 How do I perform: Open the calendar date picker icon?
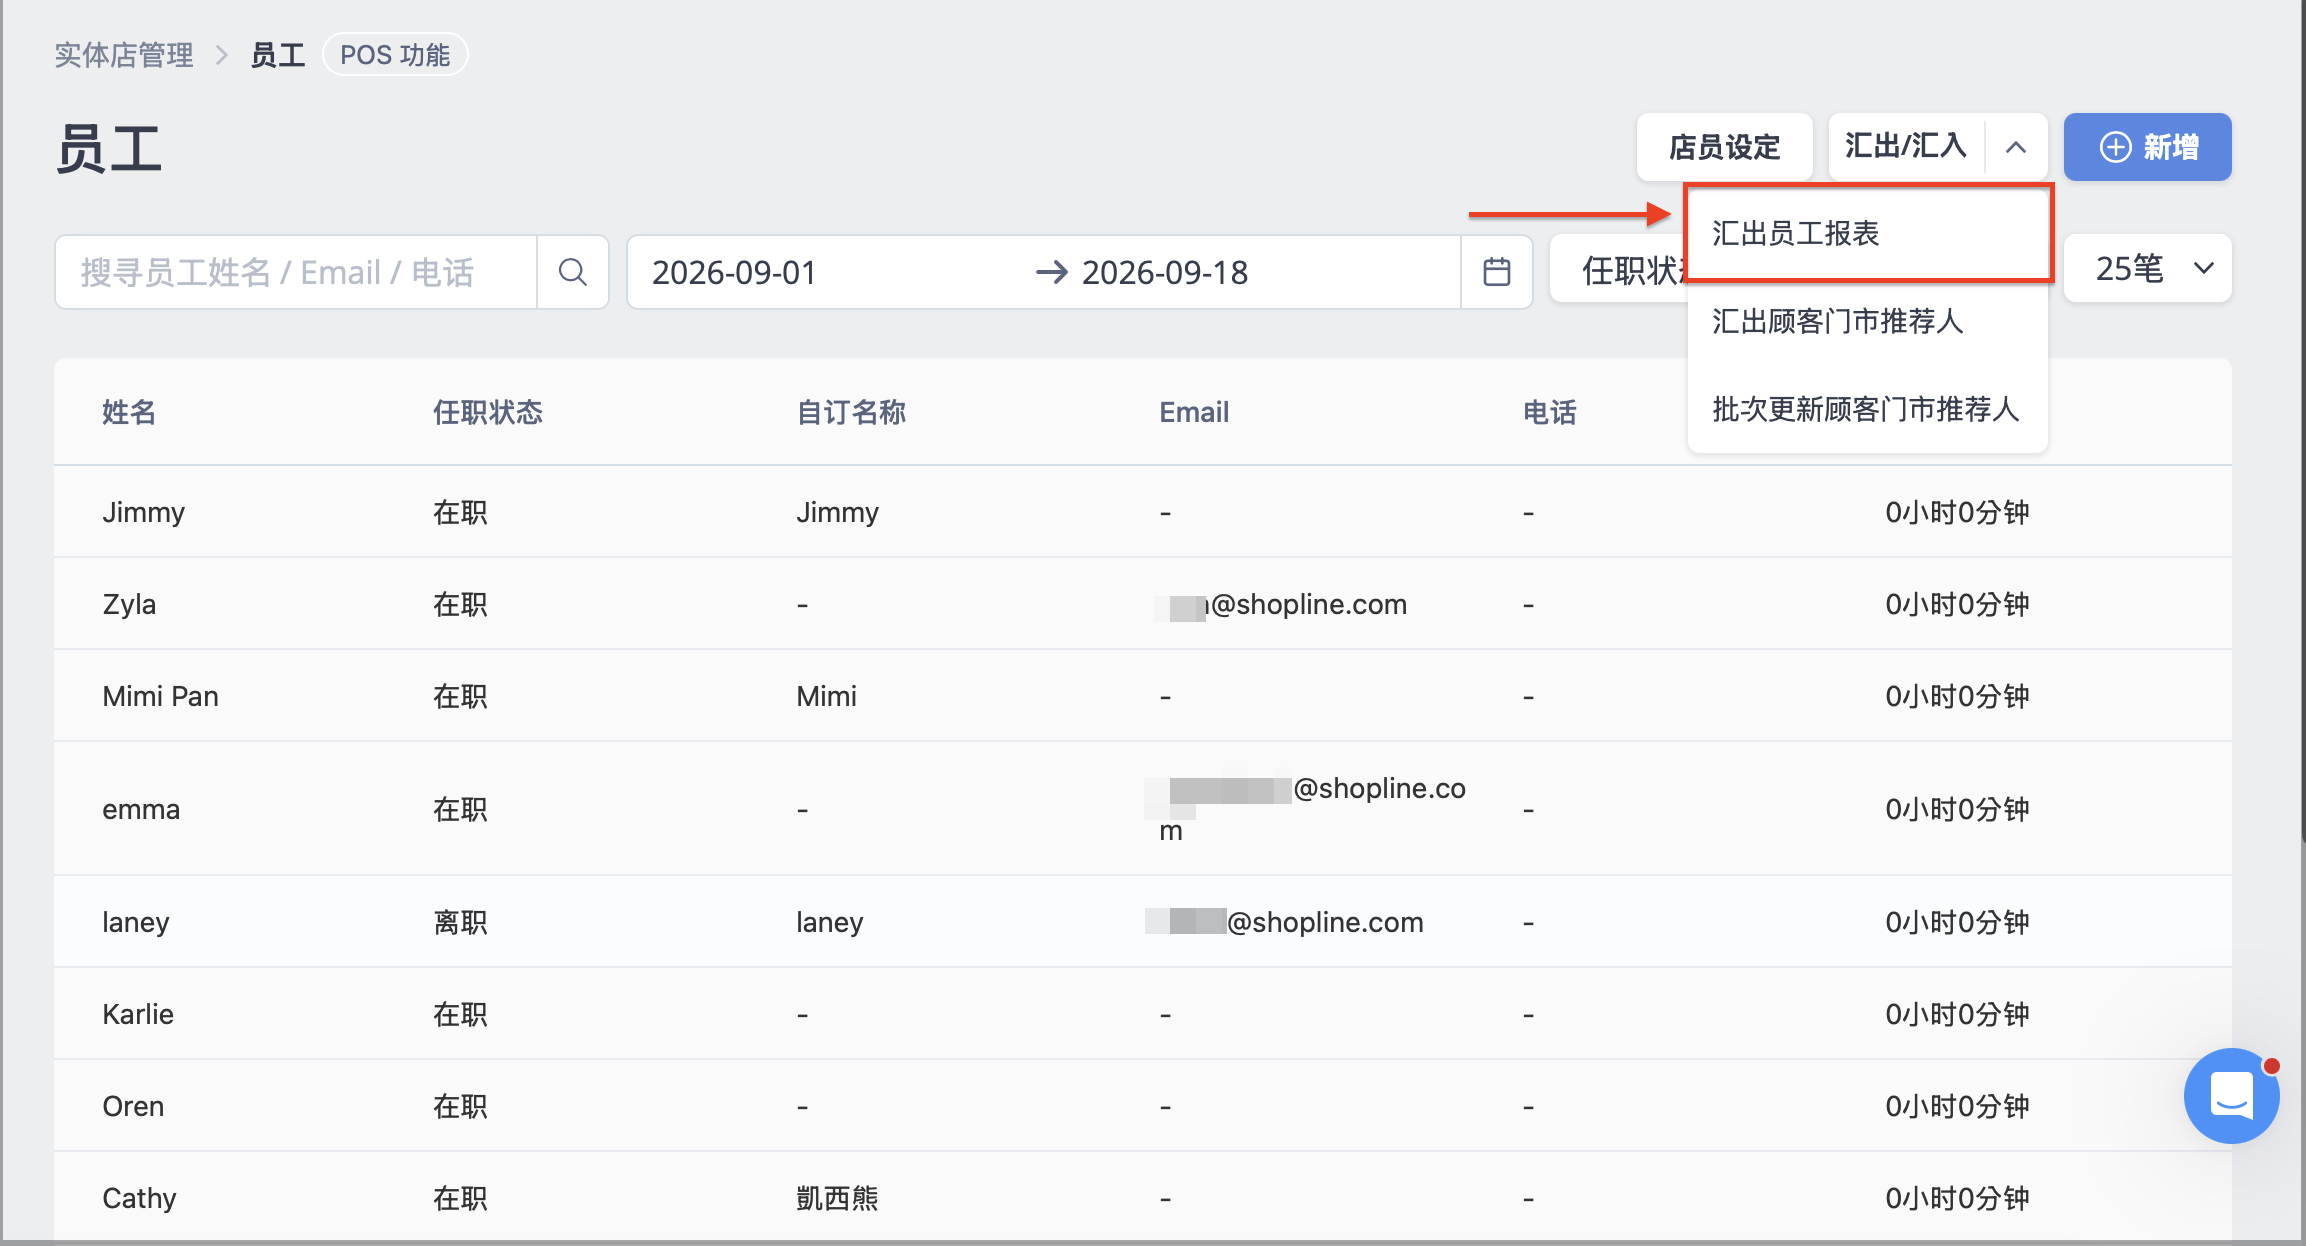[1496, 272]
